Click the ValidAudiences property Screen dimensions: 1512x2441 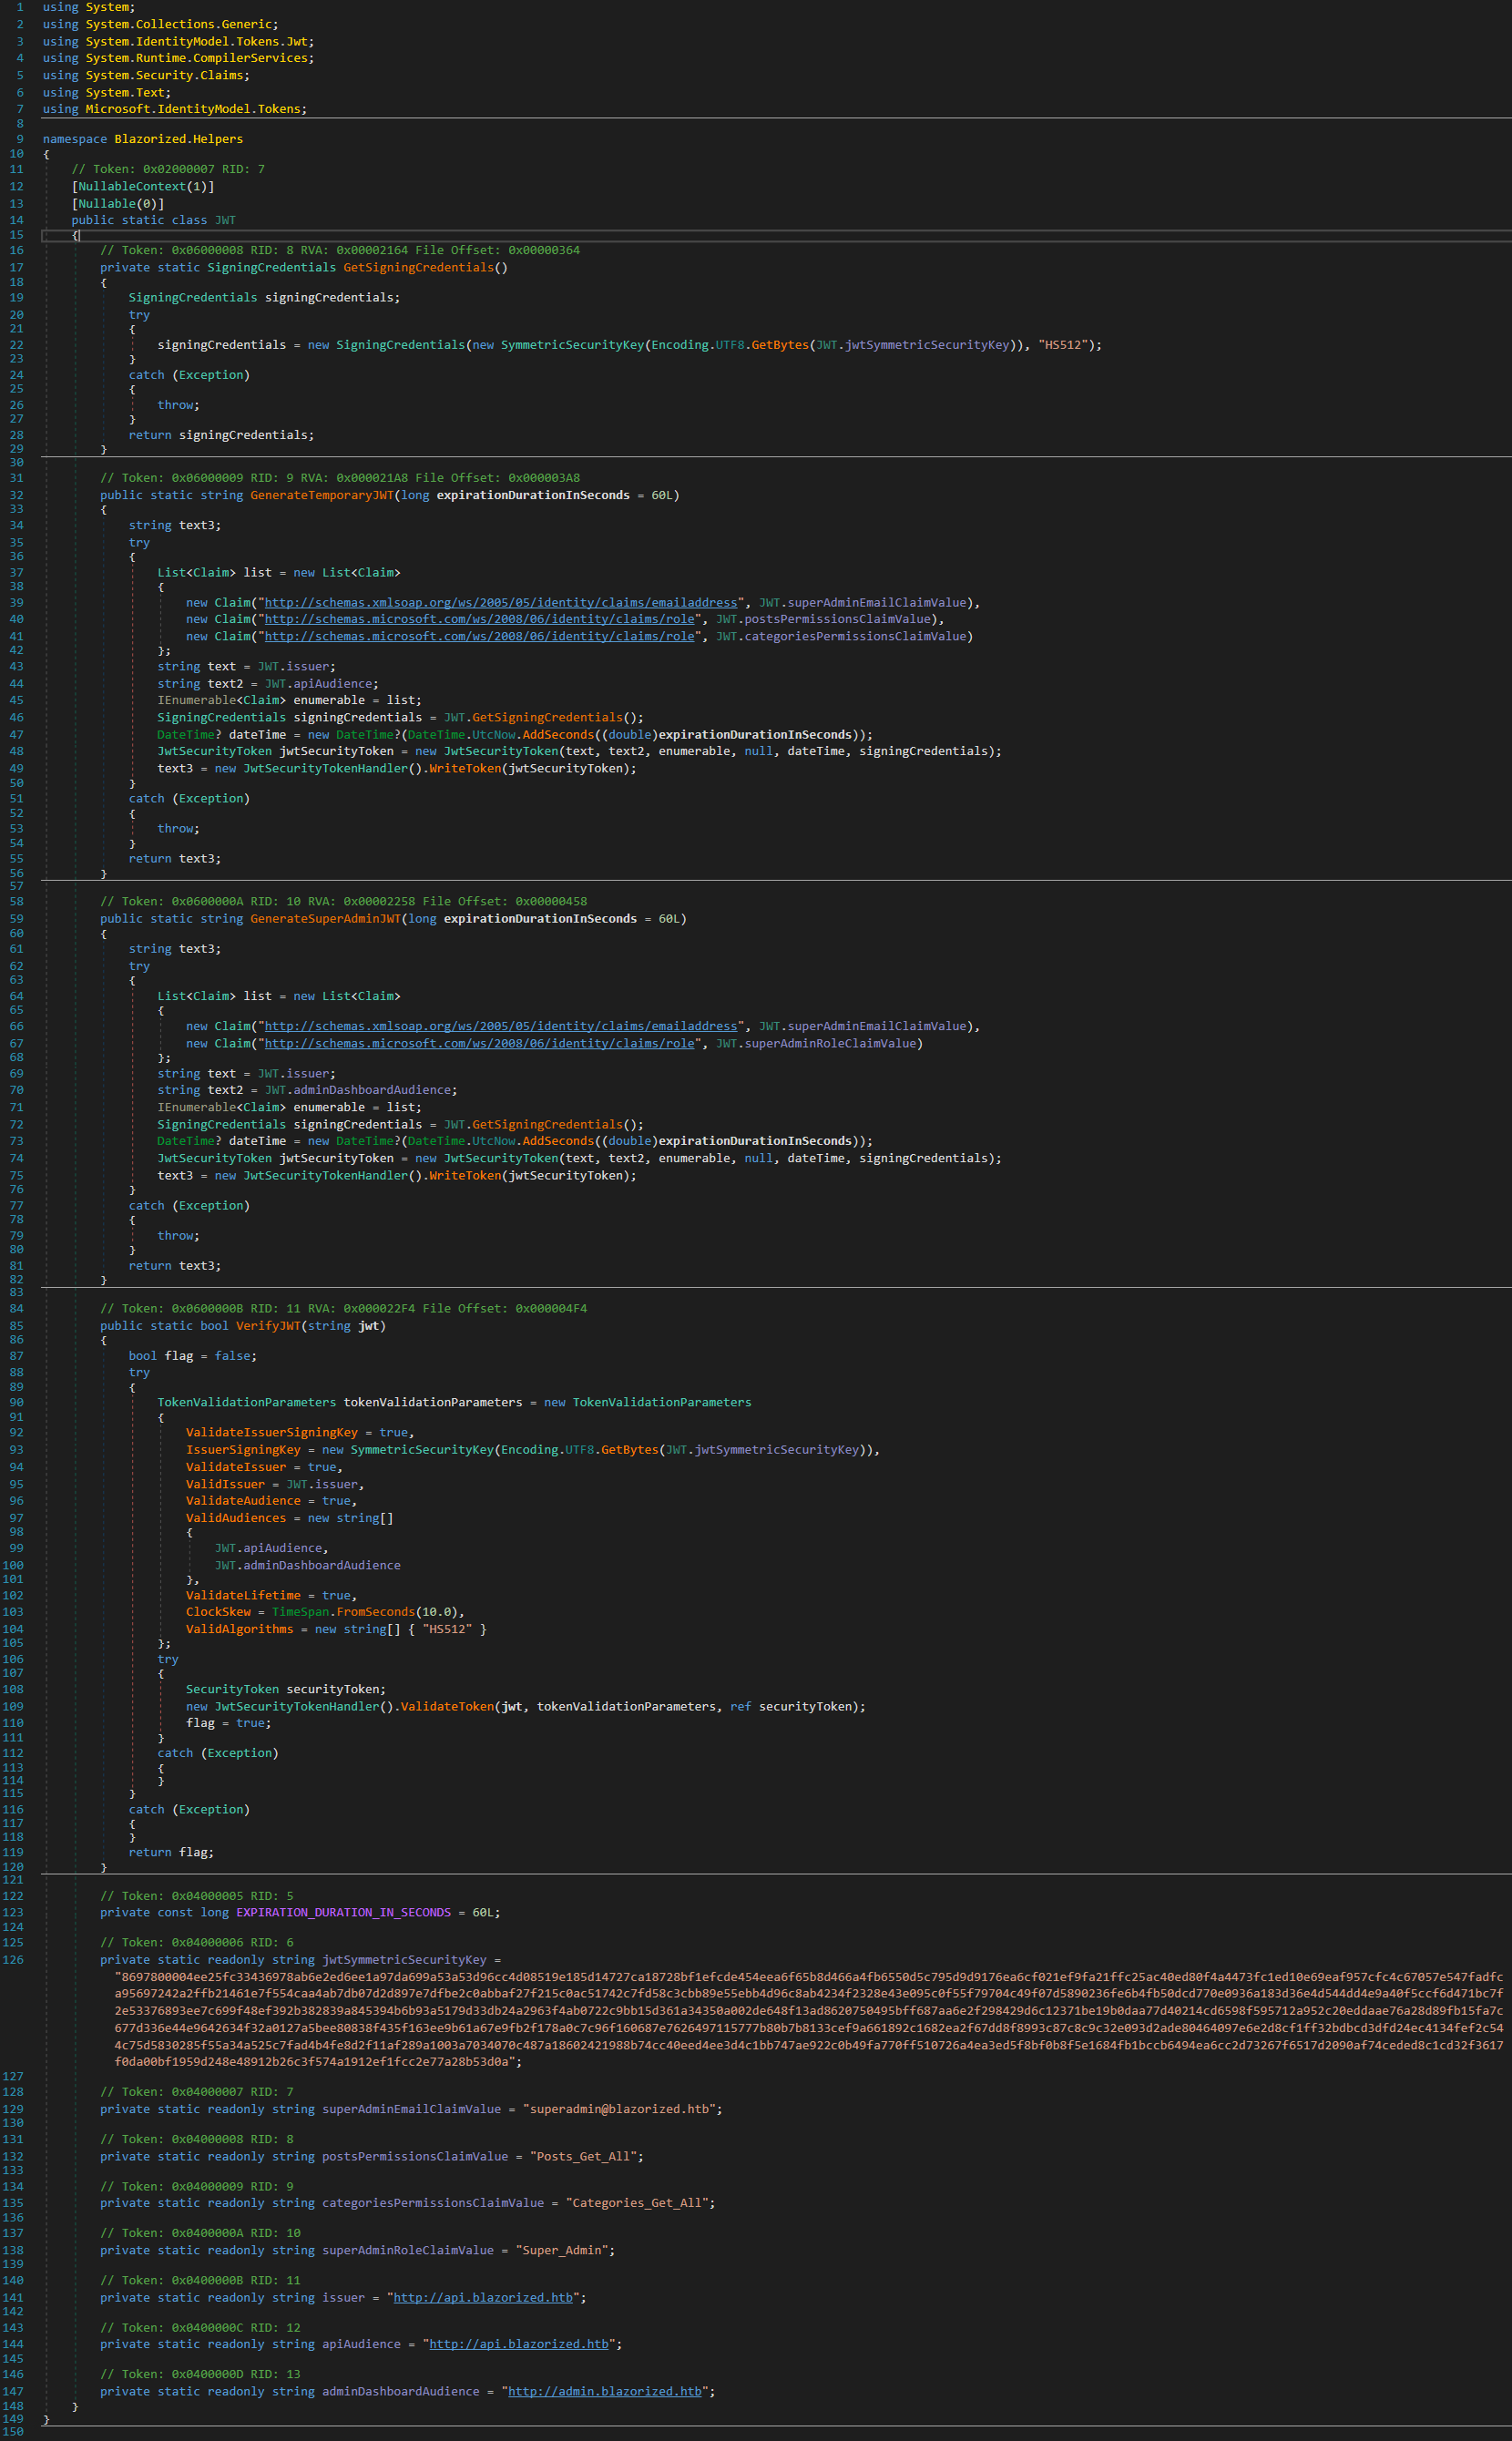(x=236, y=1518)
